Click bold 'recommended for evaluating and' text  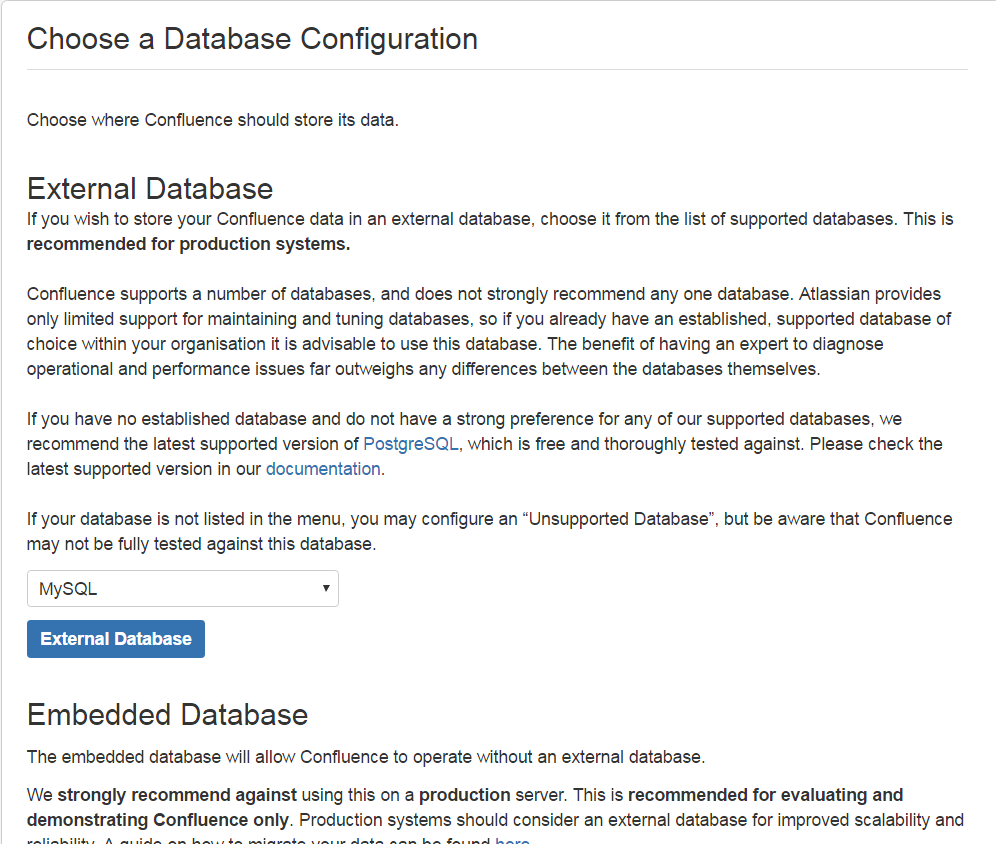[765, 795]
